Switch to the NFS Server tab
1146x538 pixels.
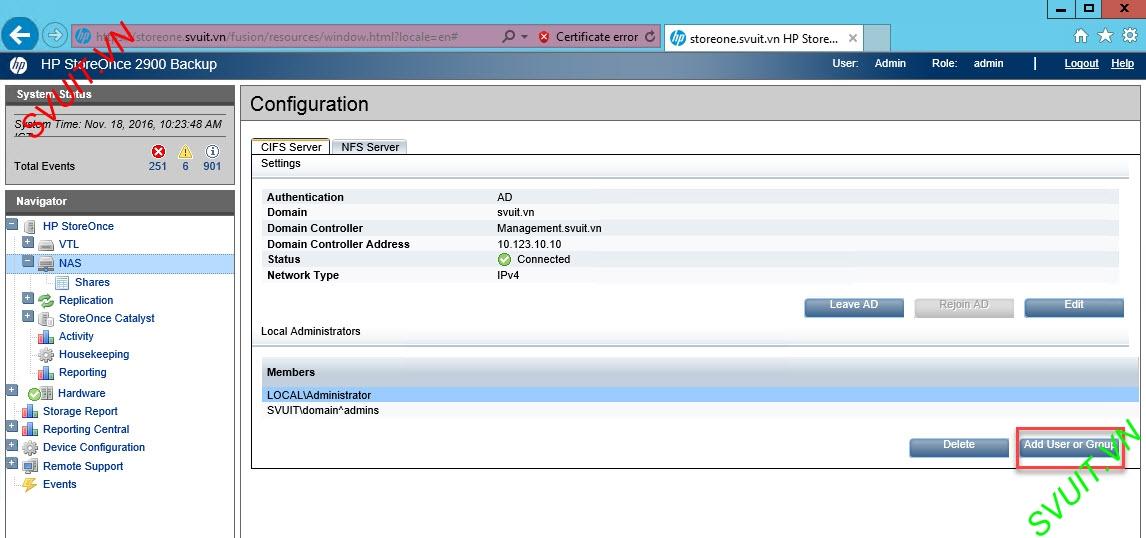coord(370,147)
